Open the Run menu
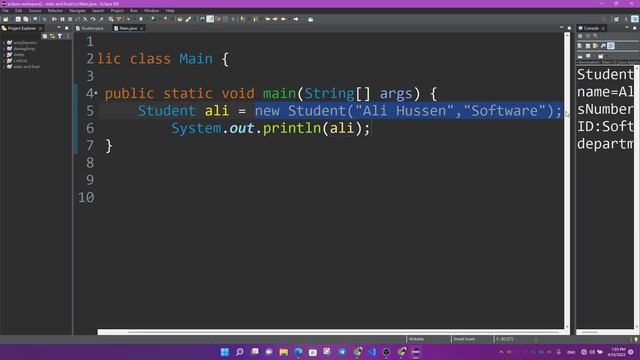Viewport: 640px width, 360px height. pyautogui.click(x=133, y=11)
